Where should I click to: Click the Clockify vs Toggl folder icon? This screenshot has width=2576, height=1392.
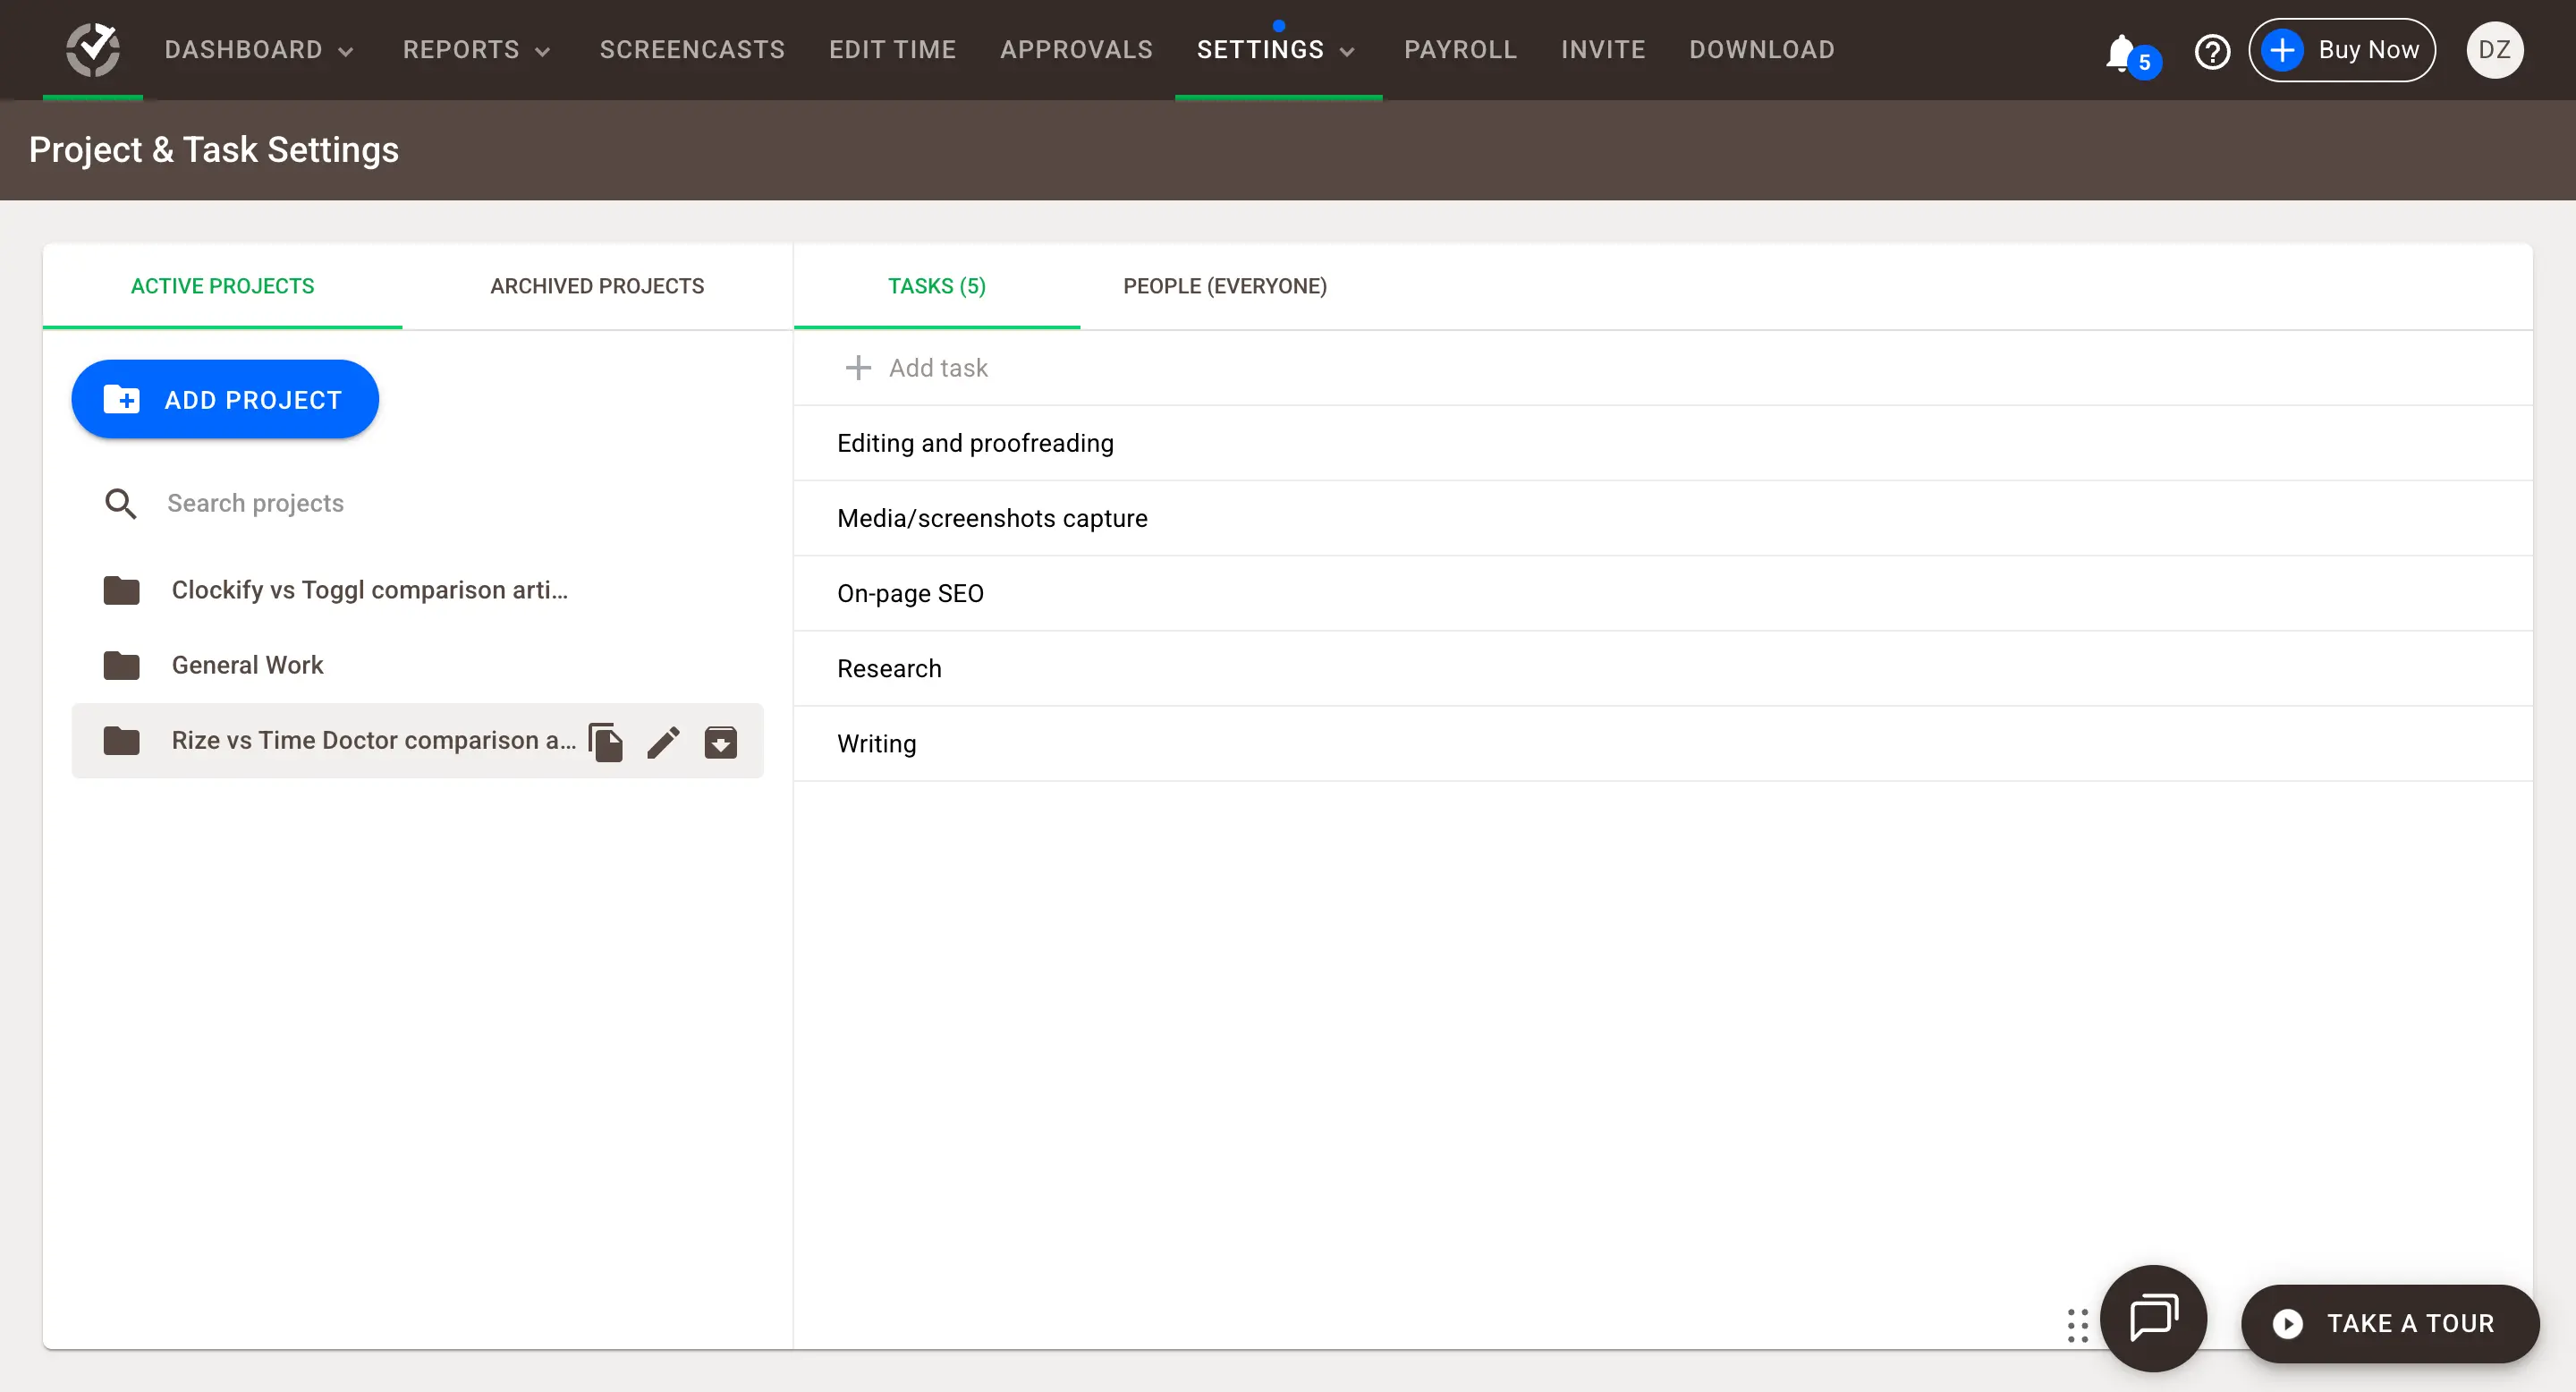pyautogui.click(x=121, y=590)
